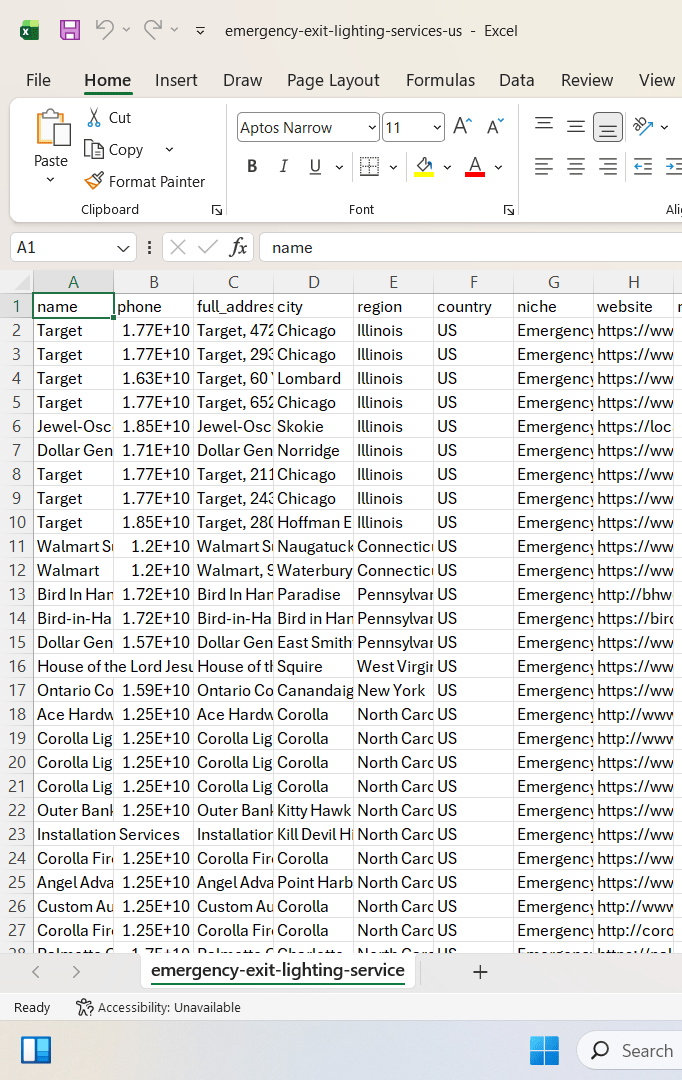Click cell New York in region column
The width and height of the screenshot is (682, 1080).
393,690
